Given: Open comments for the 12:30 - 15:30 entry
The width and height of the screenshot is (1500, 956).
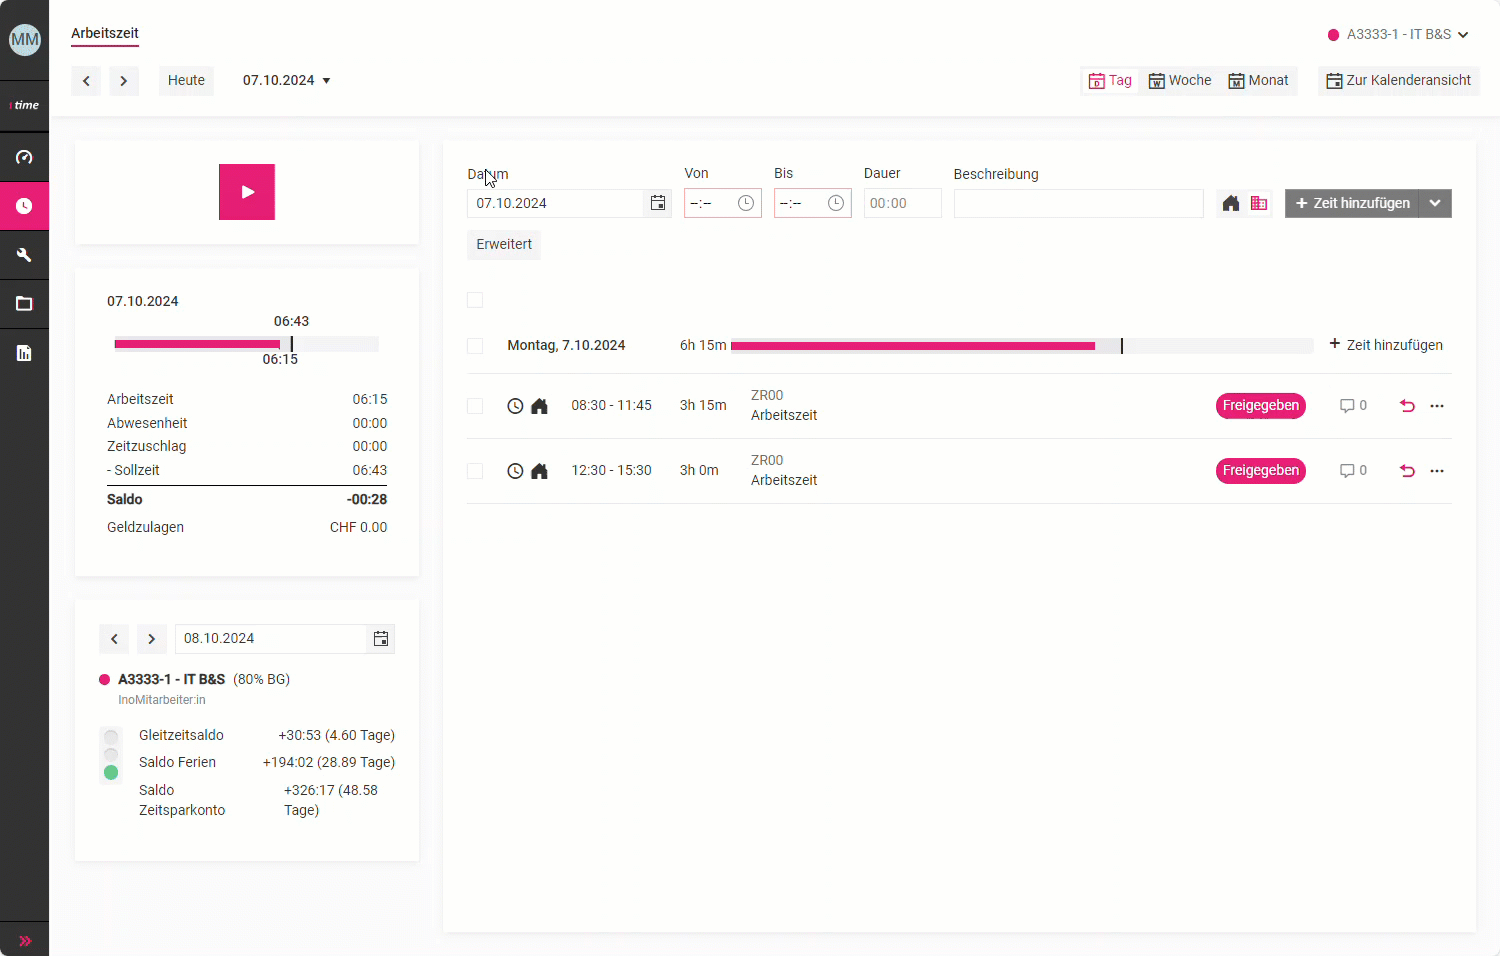Looking at the screenshot, I should click(1352, 471).
